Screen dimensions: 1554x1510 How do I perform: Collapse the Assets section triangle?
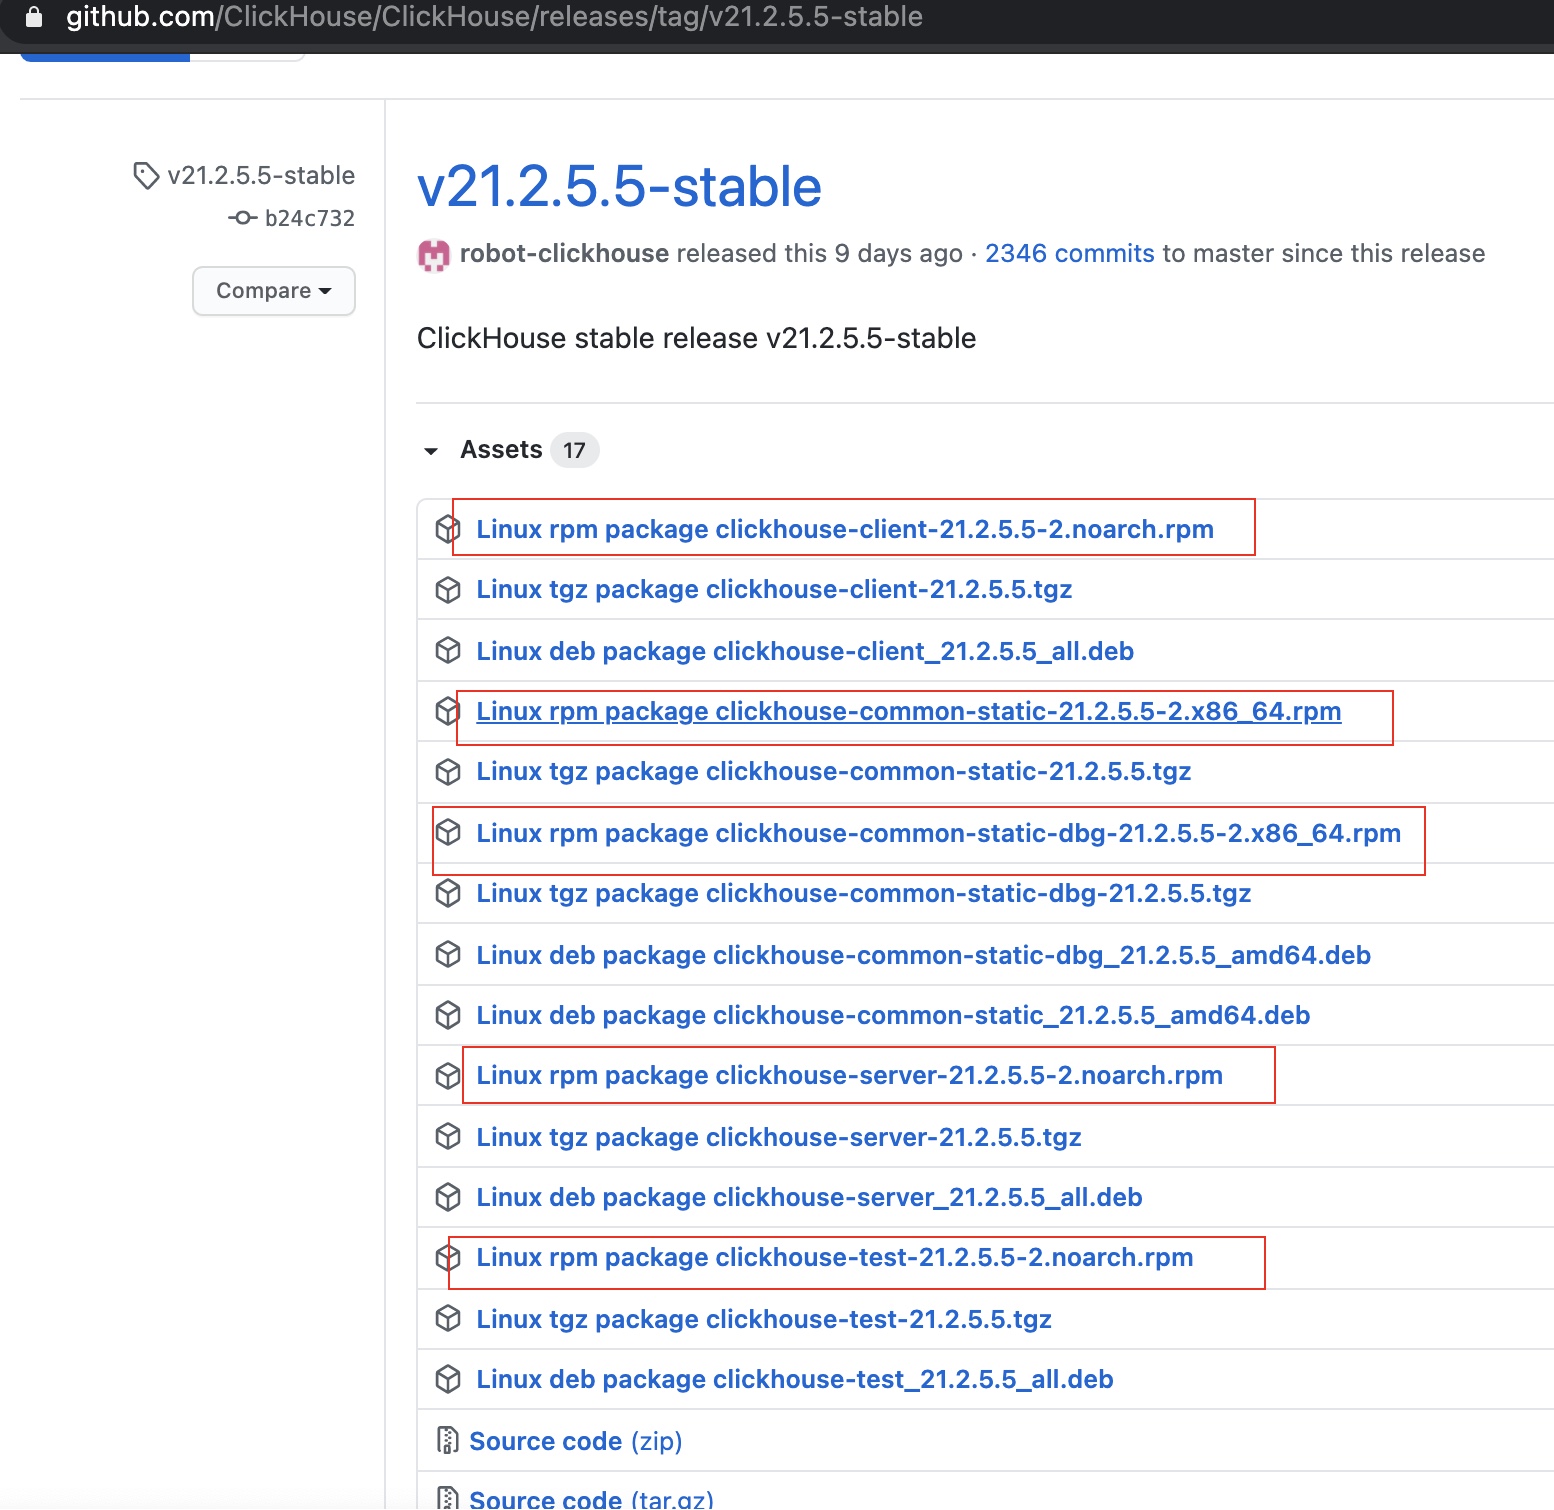point(431,451)
